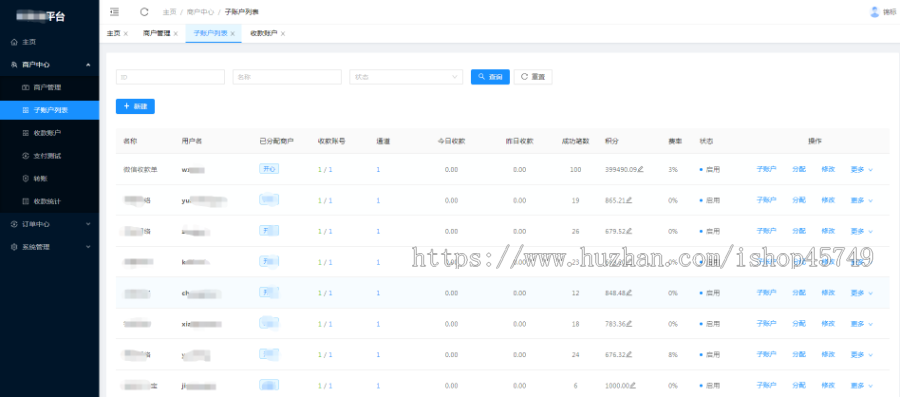Edit points 676.32 with the pencil icon
900x397 pixels.
coord(629,355)
